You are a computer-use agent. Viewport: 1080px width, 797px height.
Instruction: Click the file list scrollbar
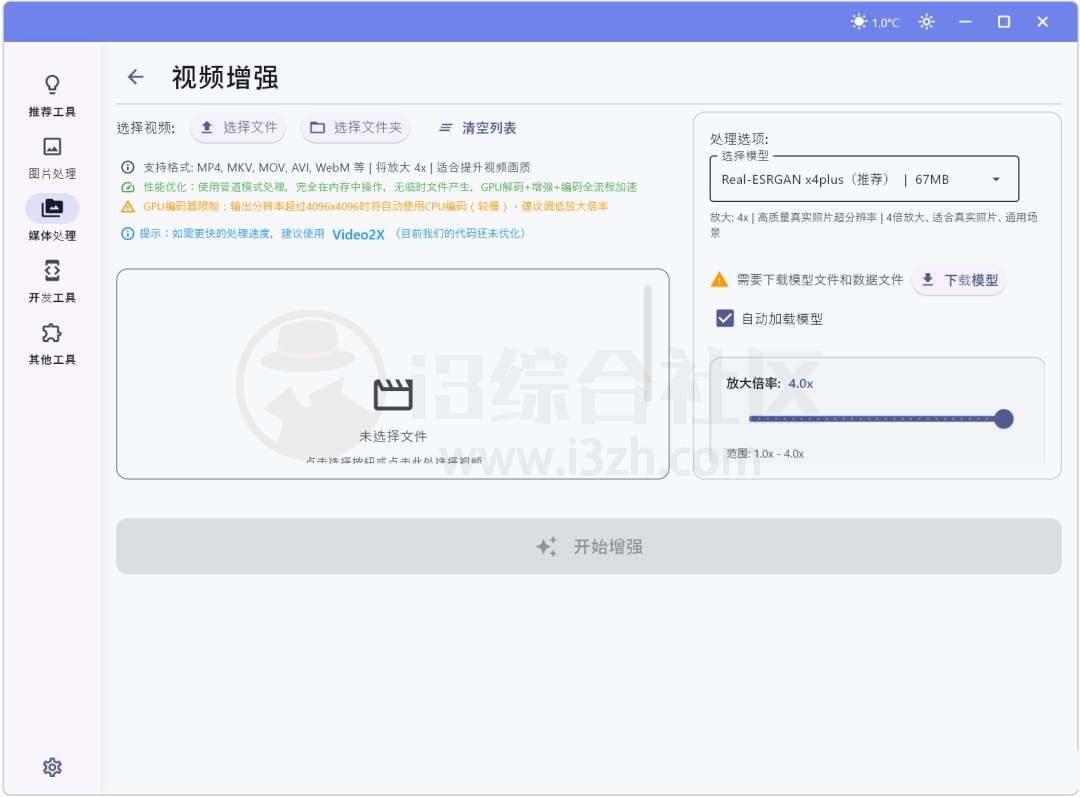[x=647, y=344]
